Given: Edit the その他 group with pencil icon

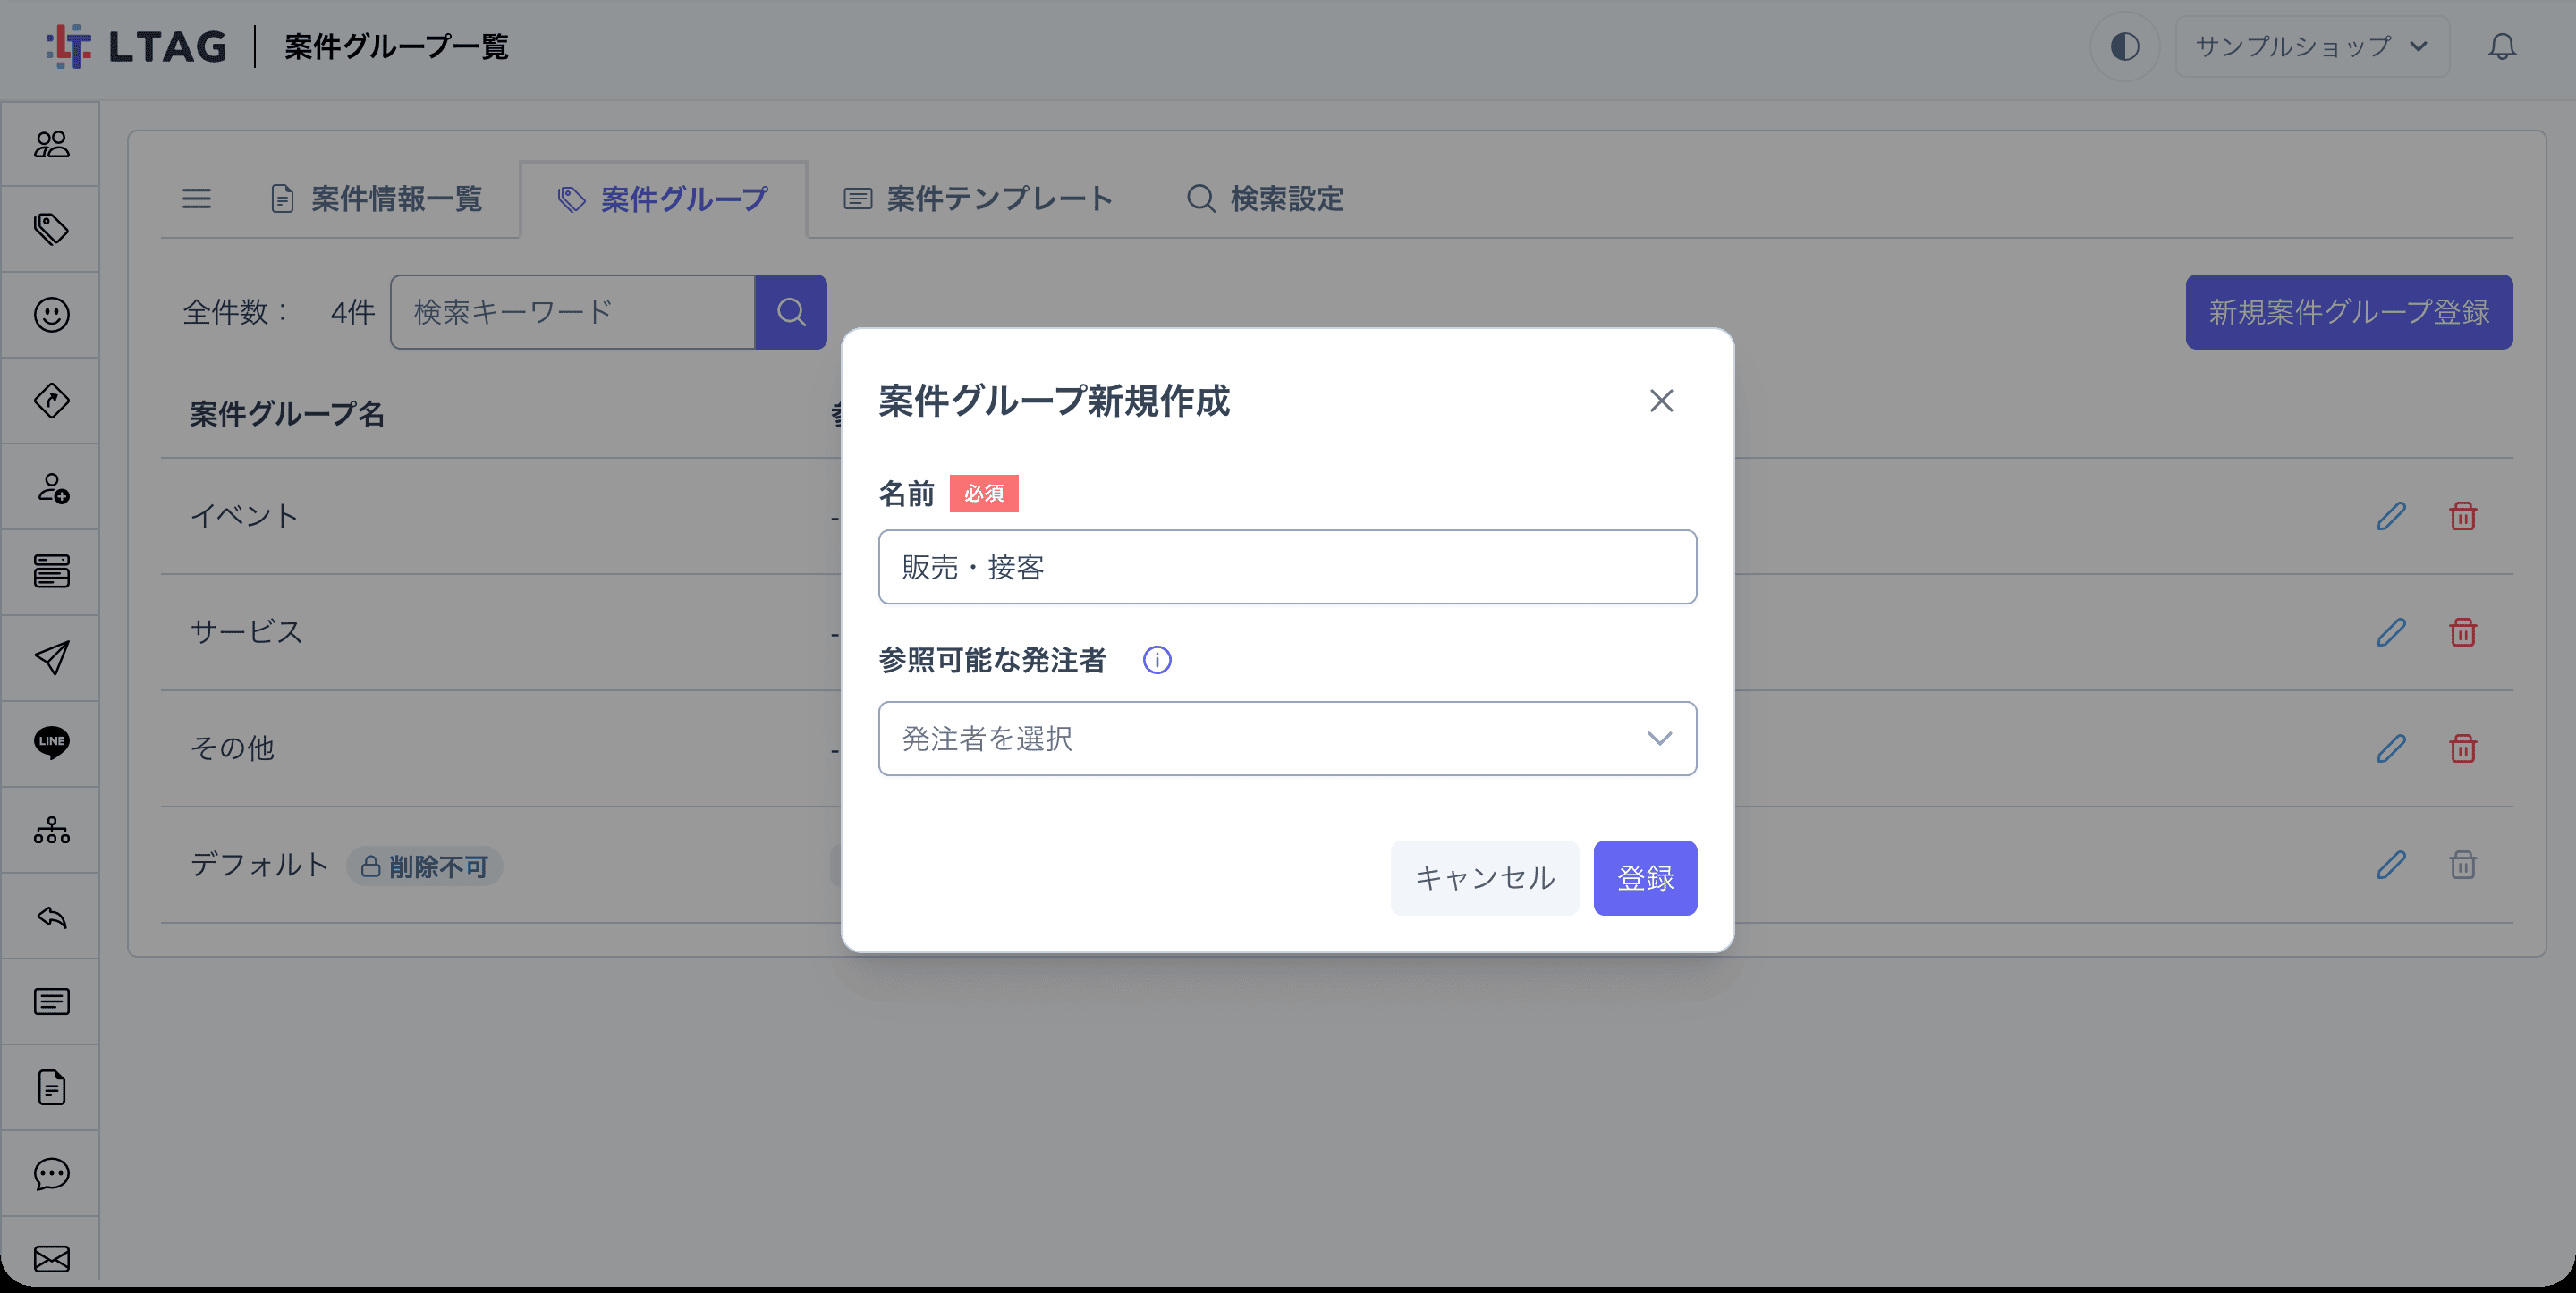Looking at the screenshot, I should click(x=2390, y=748).
